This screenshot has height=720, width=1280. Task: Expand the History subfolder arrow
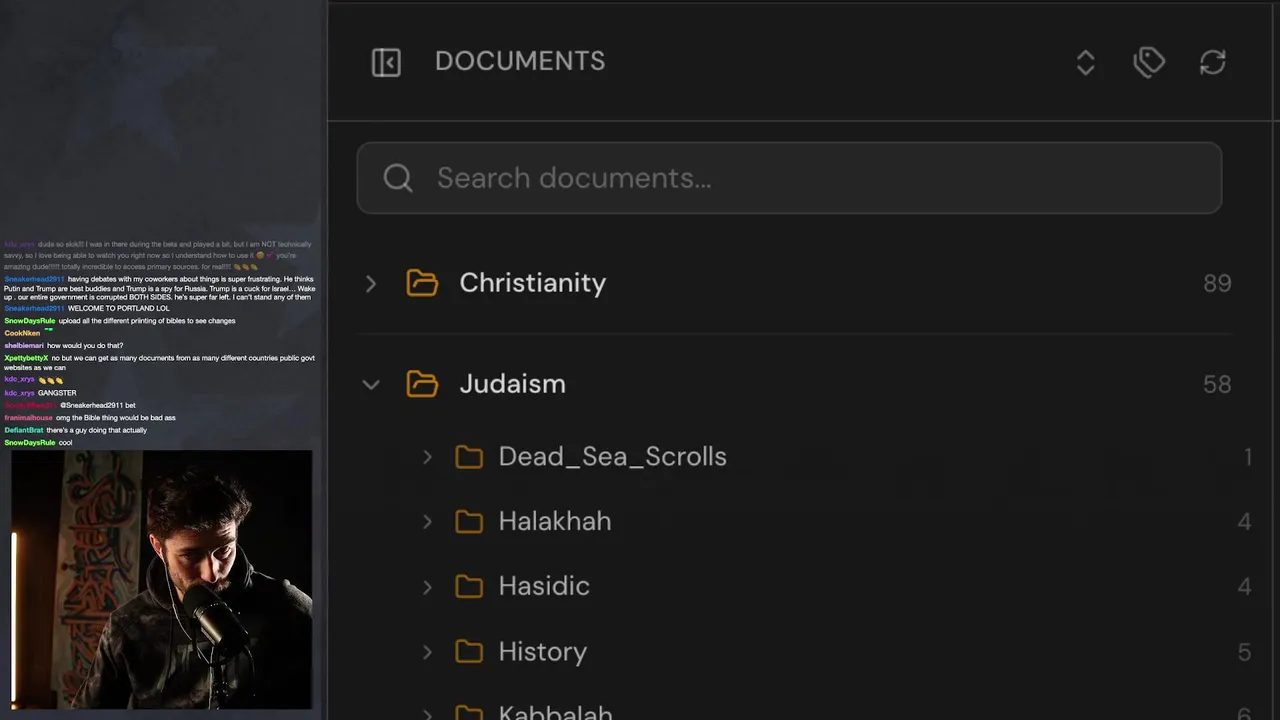point(428,652)
